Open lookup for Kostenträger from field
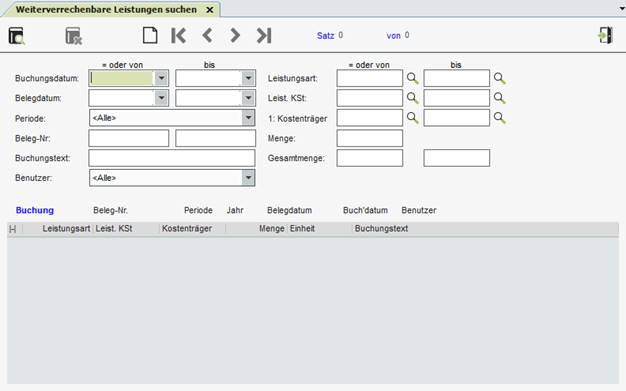Screen dimensions: 626x391 coord(412,118)
